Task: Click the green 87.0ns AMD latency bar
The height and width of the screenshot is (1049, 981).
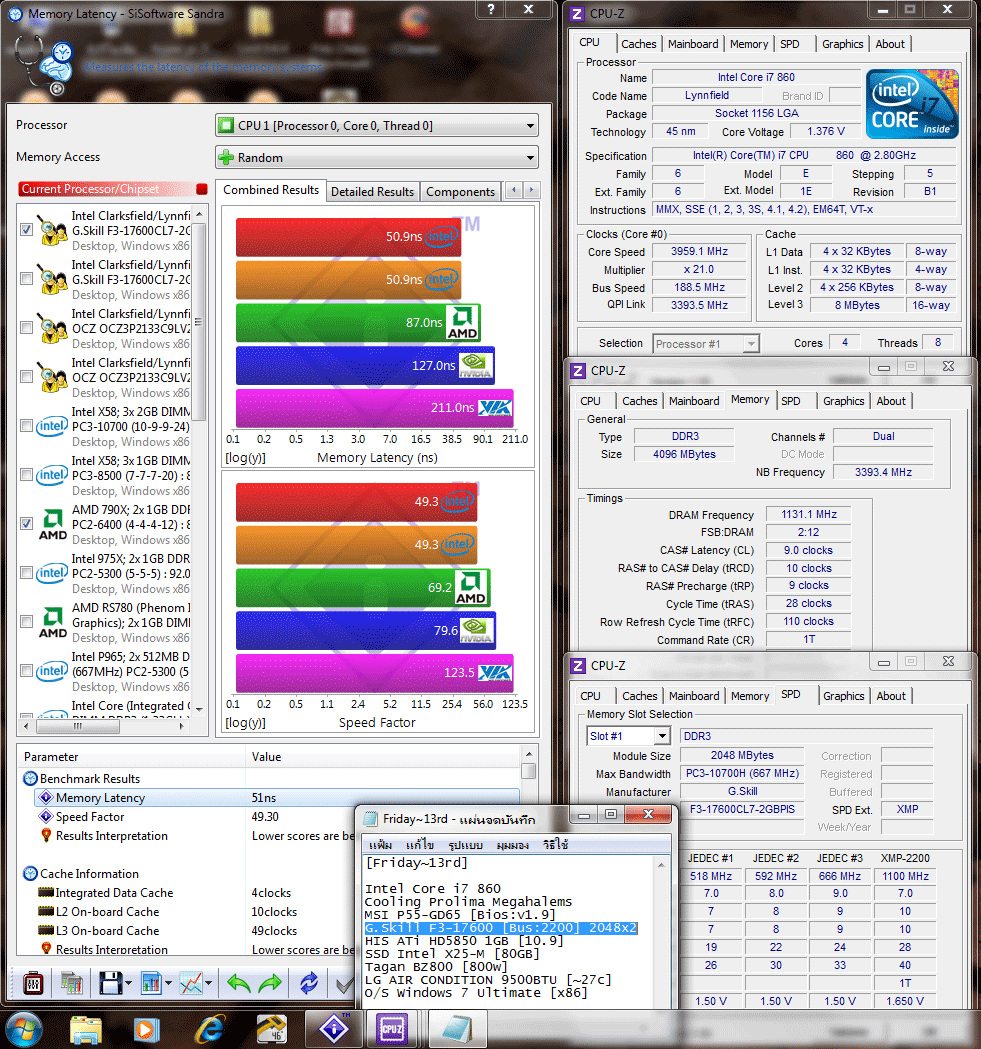Action: click(358, 322)
